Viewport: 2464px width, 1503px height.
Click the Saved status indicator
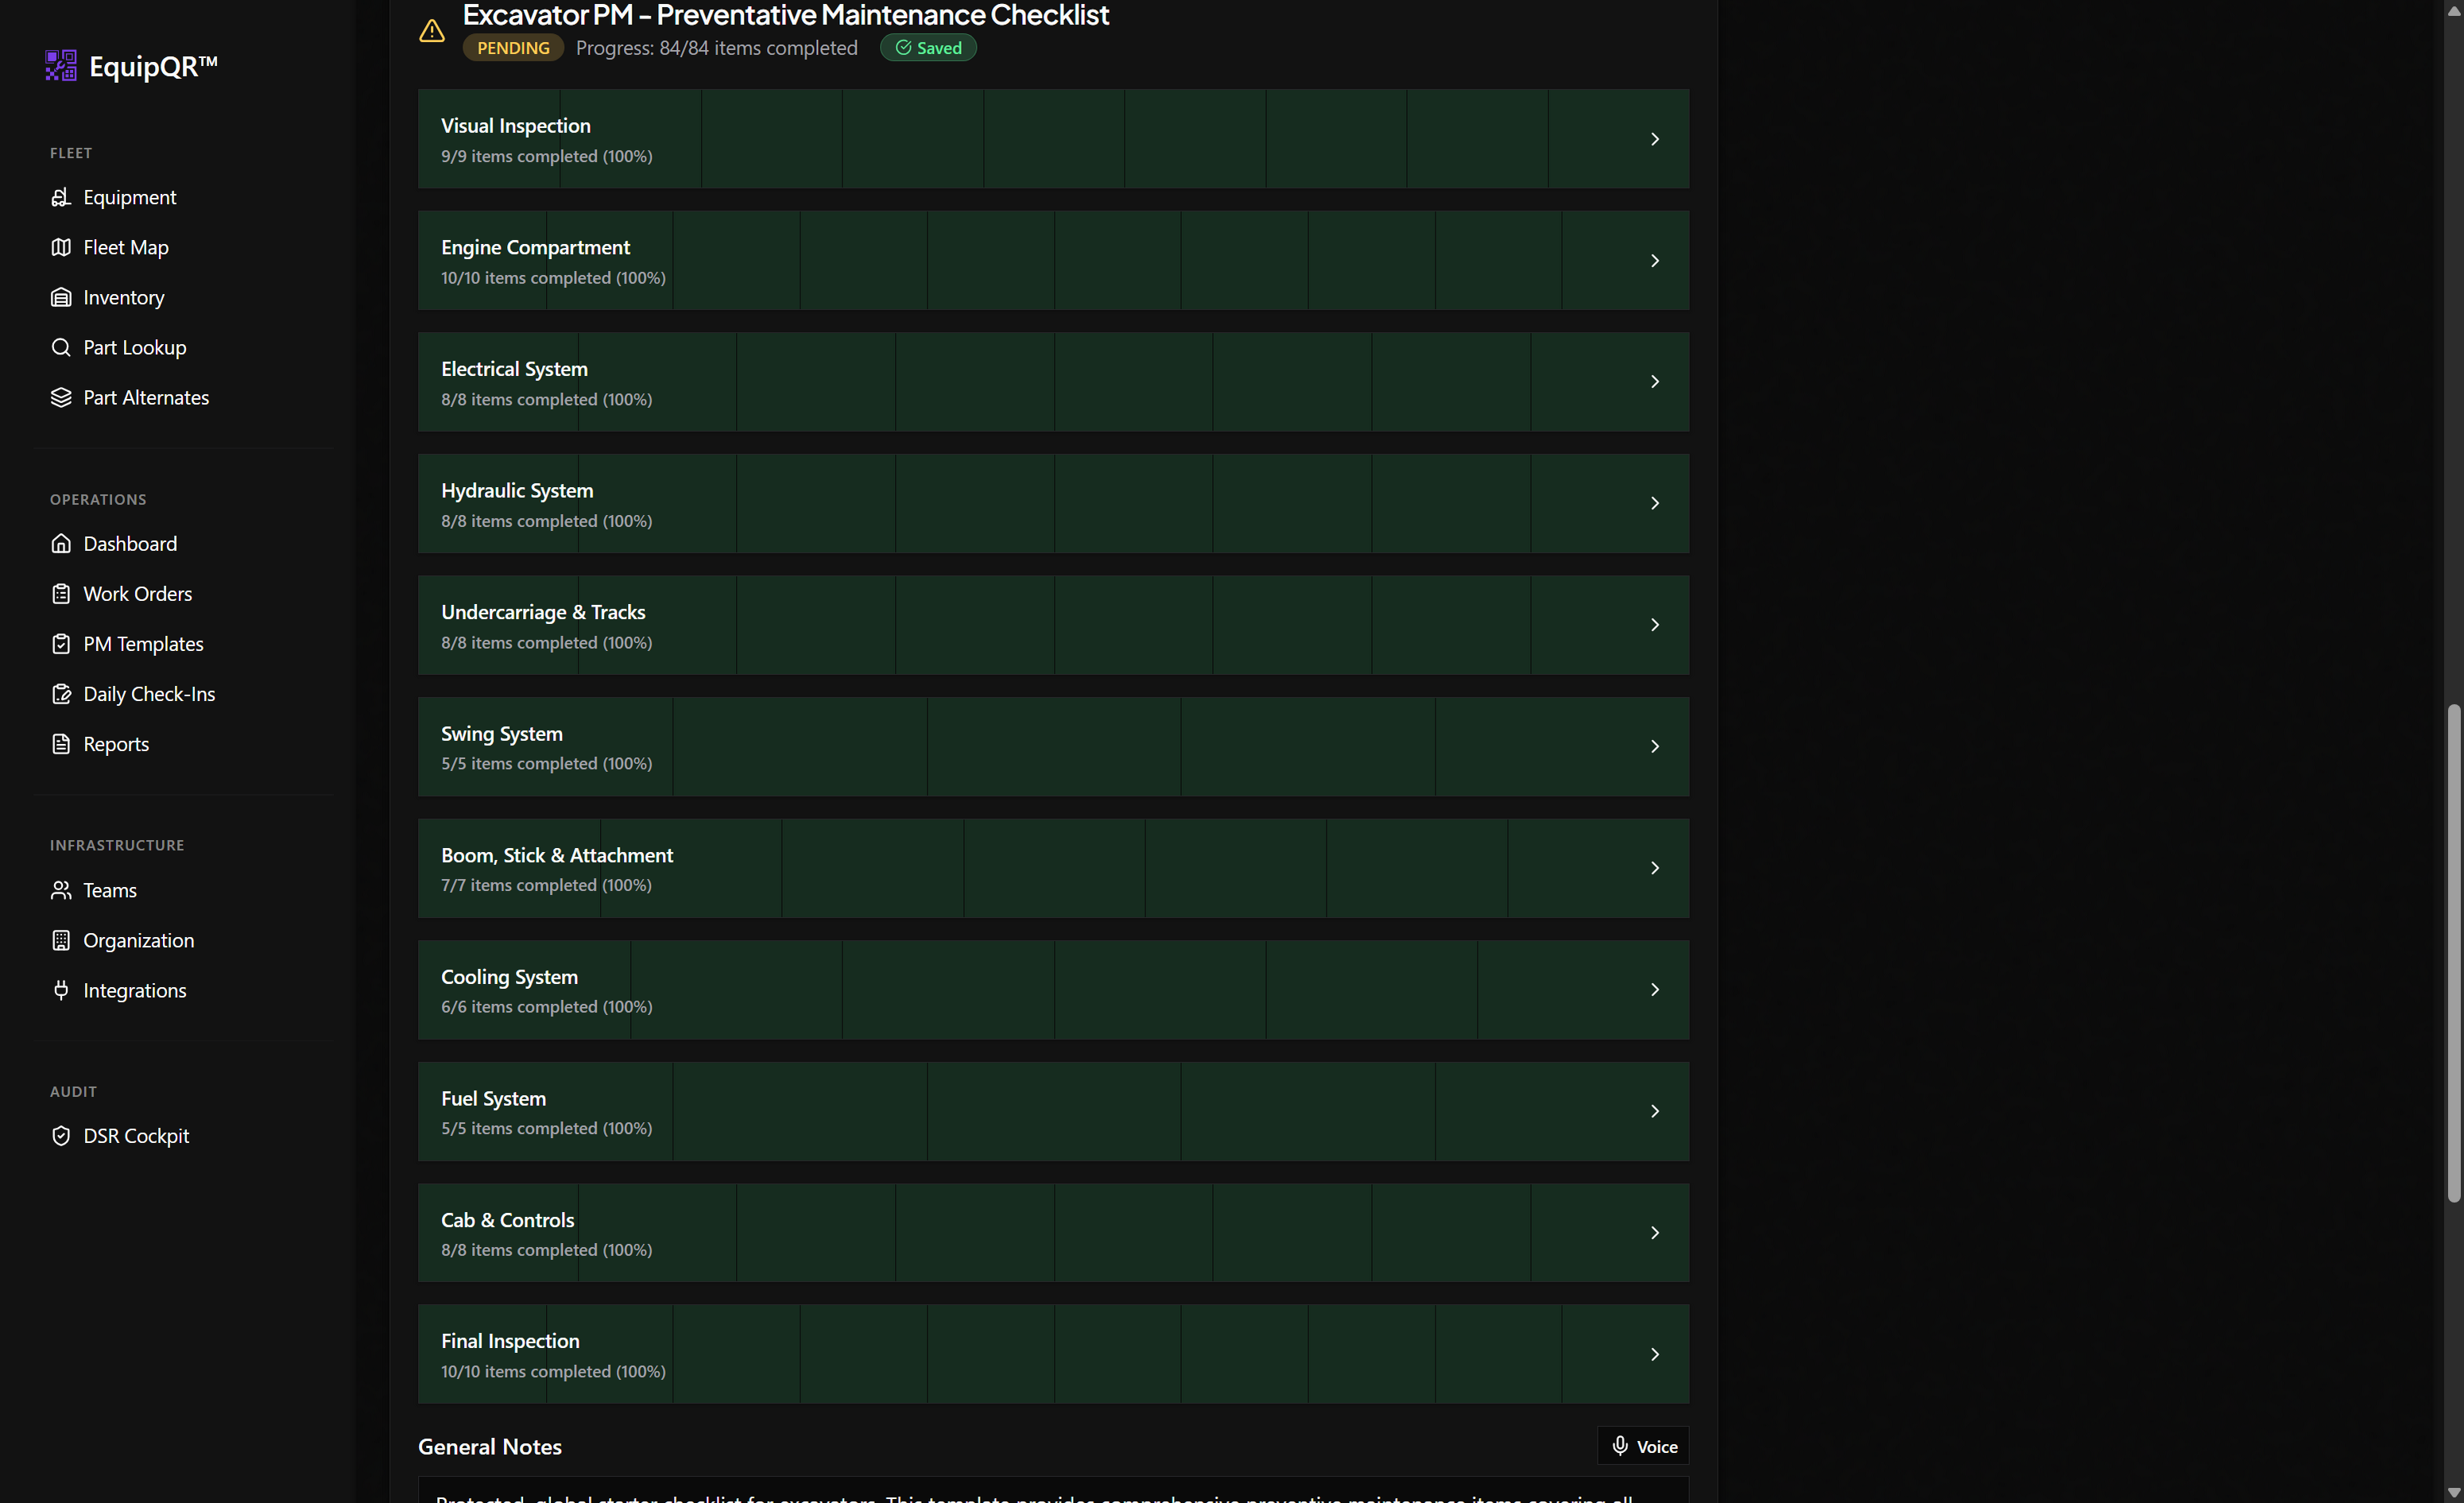click(x=928, y=48)
